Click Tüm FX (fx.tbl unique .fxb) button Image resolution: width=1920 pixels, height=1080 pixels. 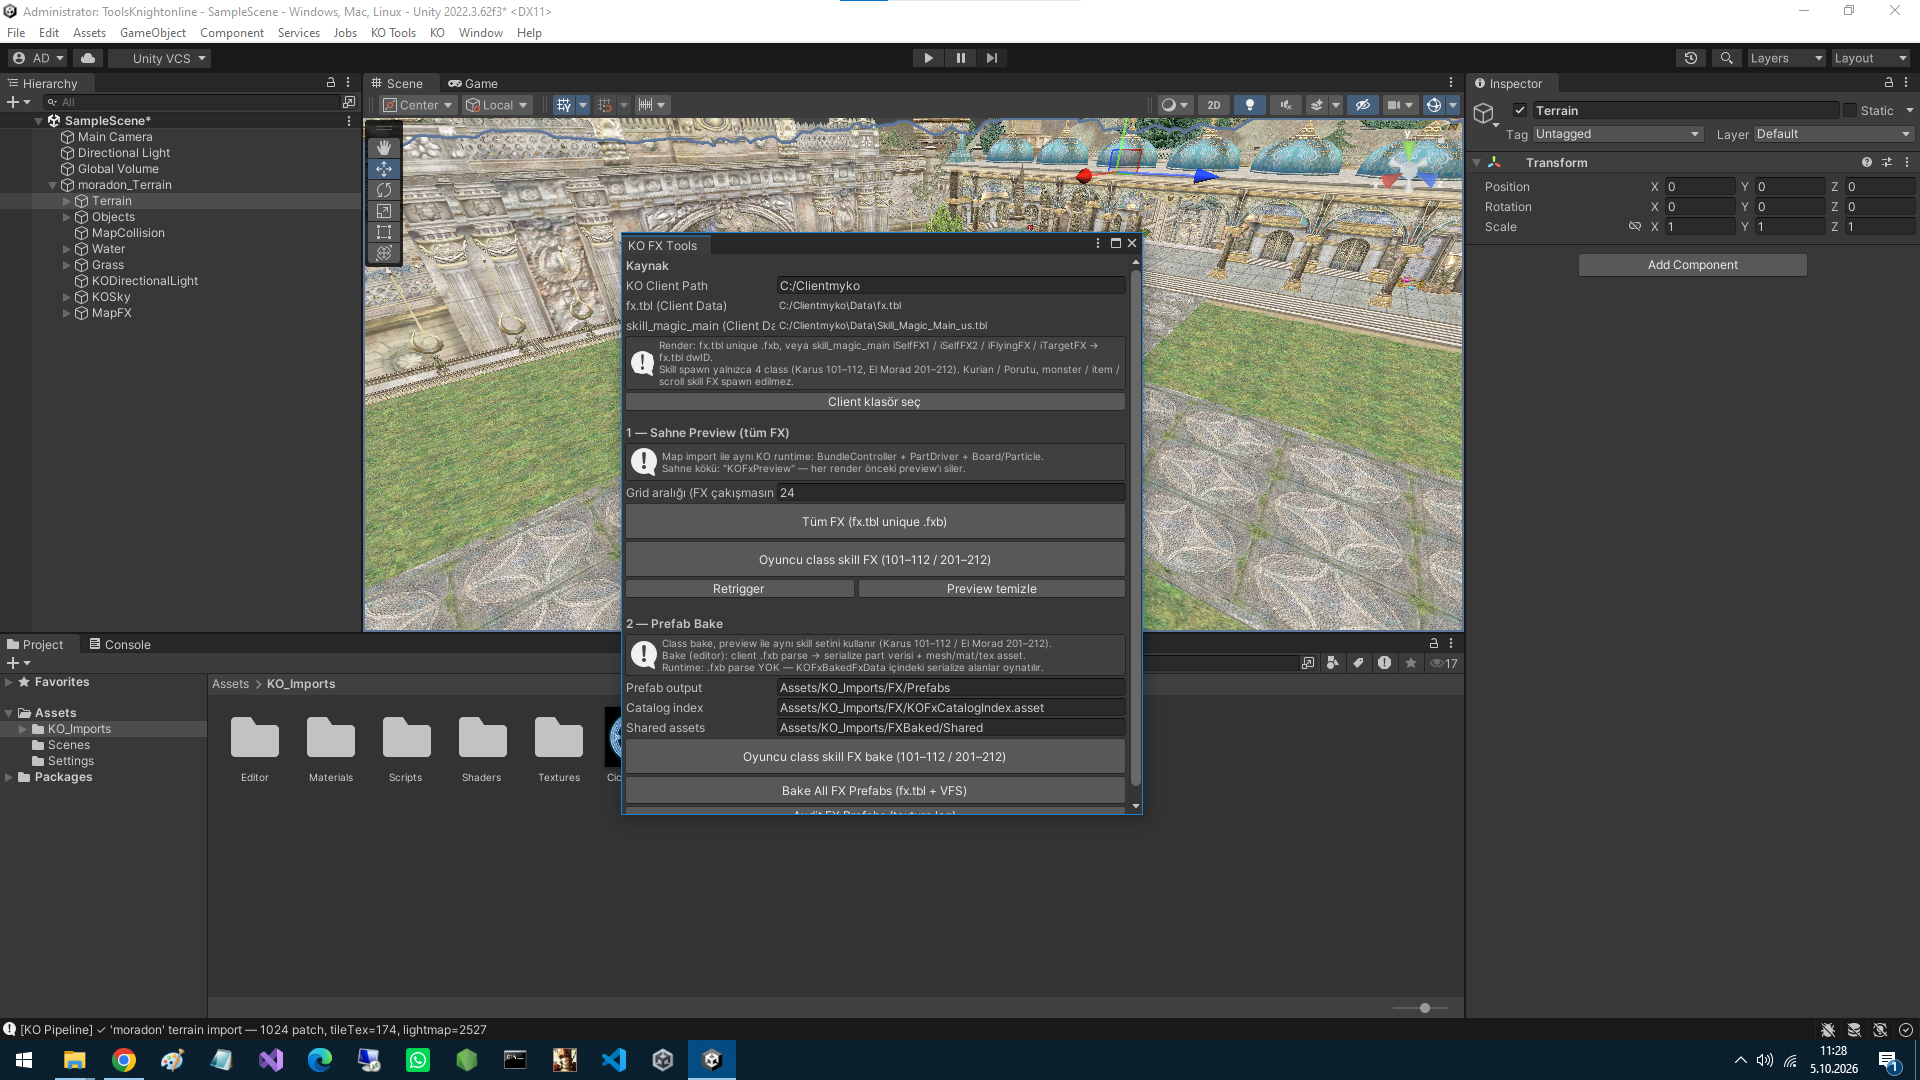tap(875, 522)
